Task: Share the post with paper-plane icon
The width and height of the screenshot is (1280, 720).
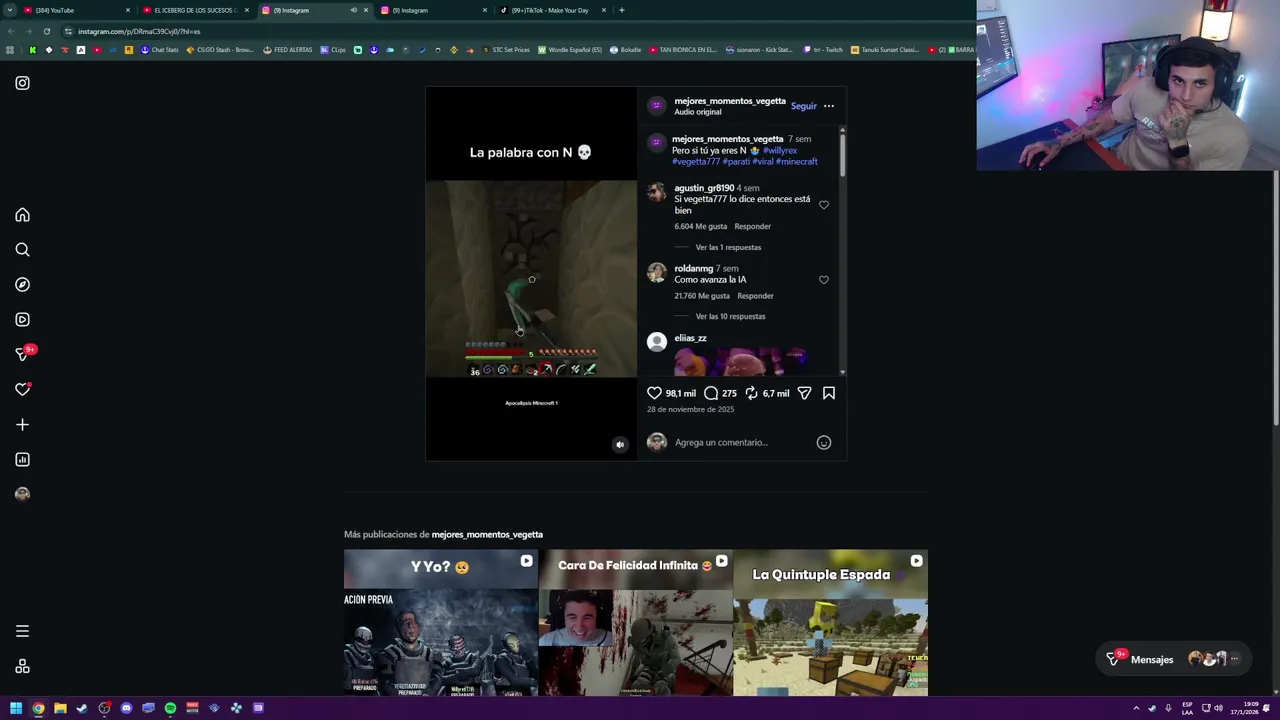Action: click(x=804, y=393)
